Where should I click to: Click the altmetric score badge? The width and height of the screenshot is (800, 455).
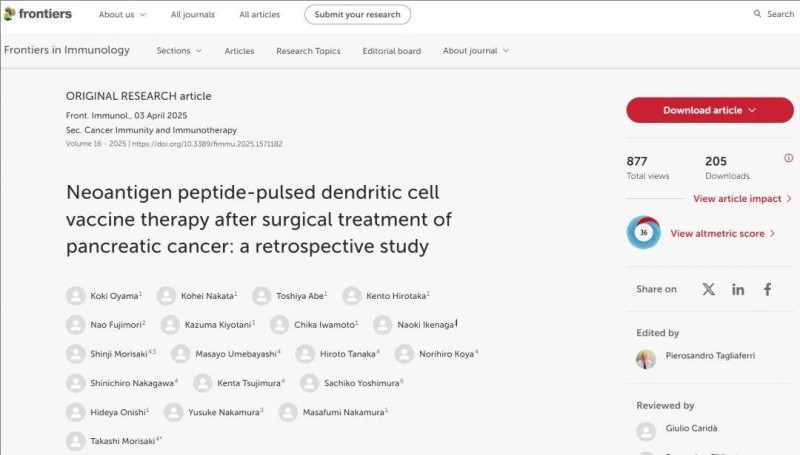coord(643,232)
